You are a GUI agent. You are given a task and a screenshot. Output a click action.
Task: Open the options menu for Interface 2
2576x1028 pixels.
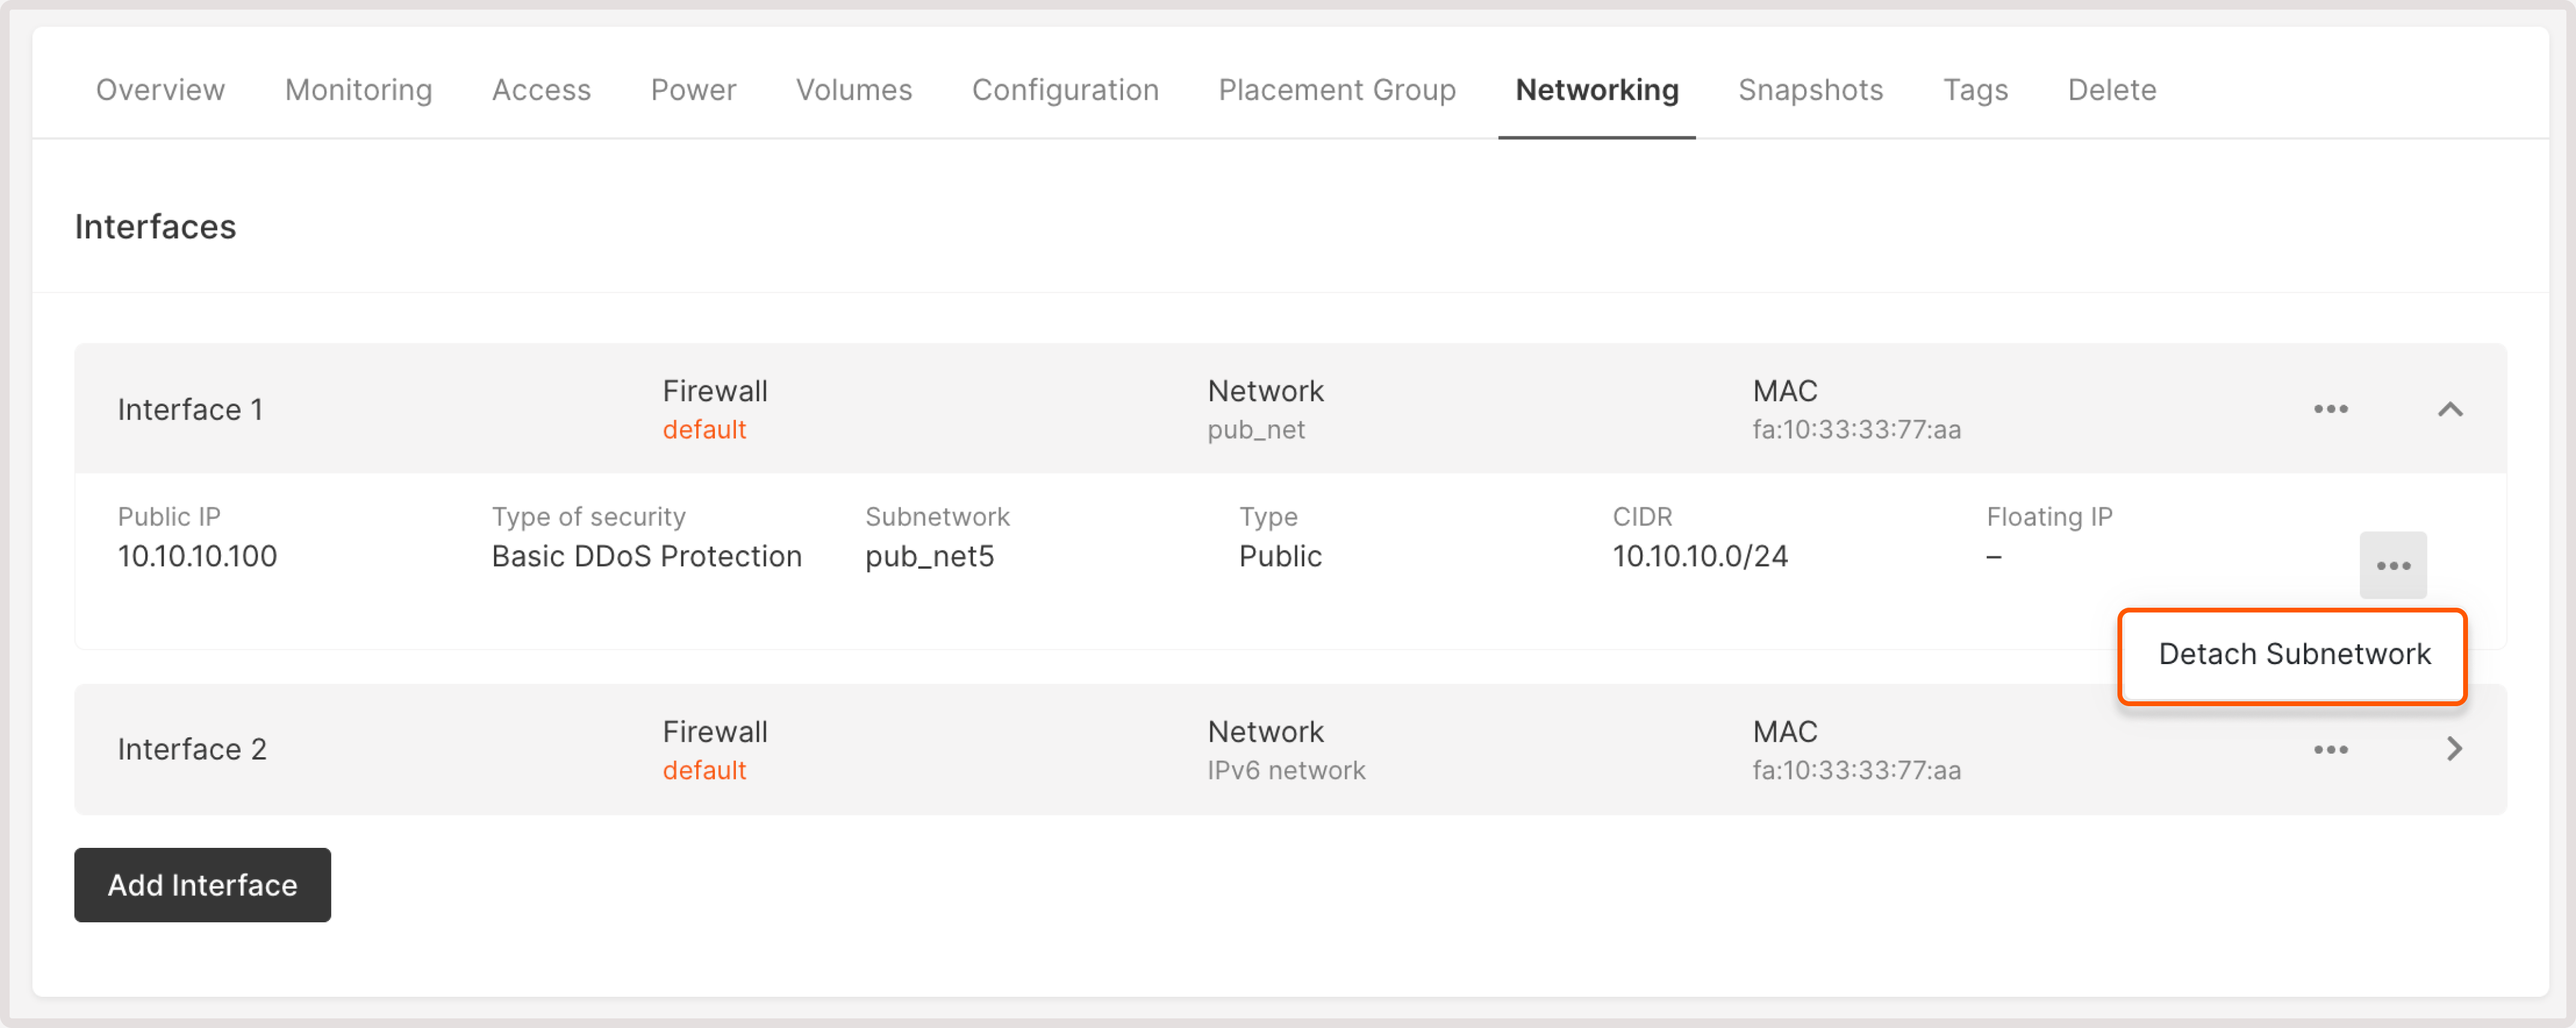(x=2331, y=749)
